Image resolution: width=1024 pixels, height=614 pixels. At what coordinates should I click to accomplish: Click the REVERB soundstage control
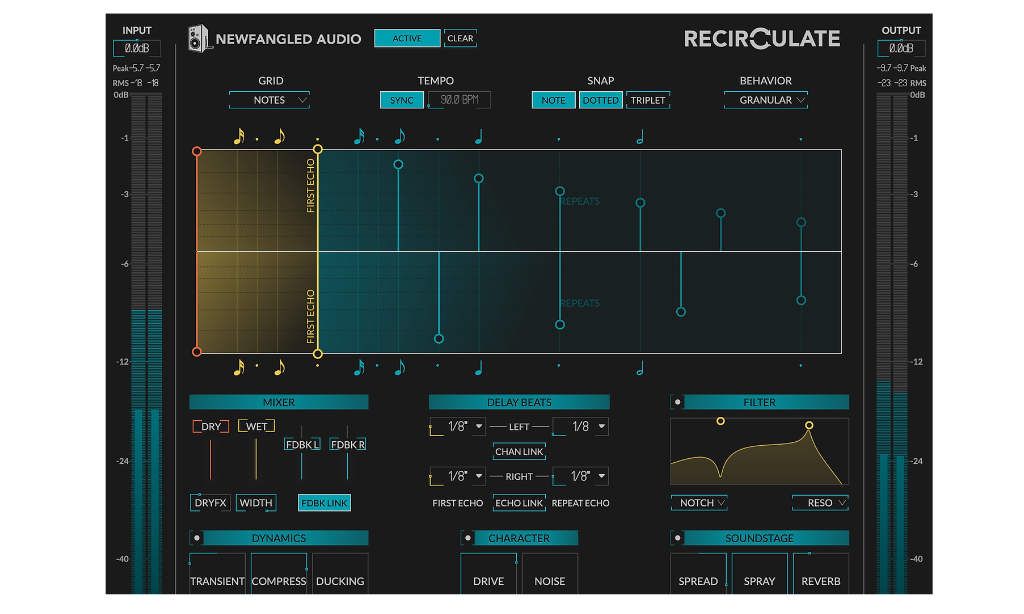[x=821, y=574]
